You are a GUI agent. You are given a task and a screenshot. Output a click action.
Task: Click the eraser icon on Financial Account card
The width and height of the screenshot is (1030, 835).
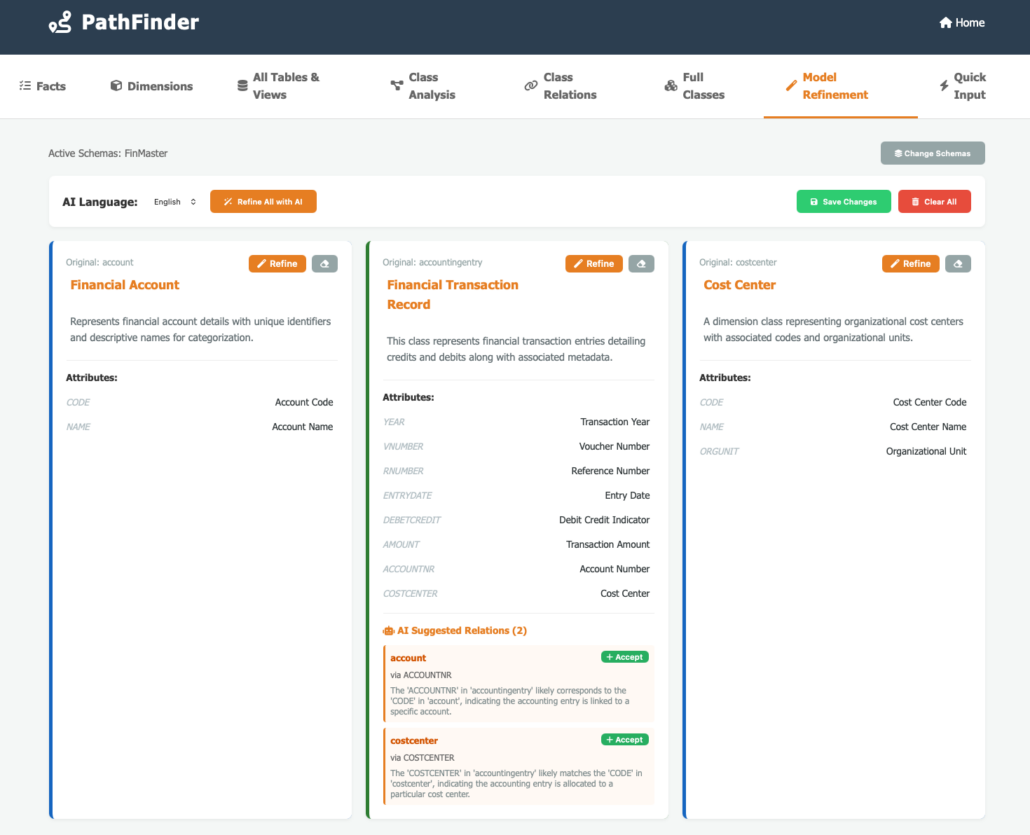(x=324, y=264)
